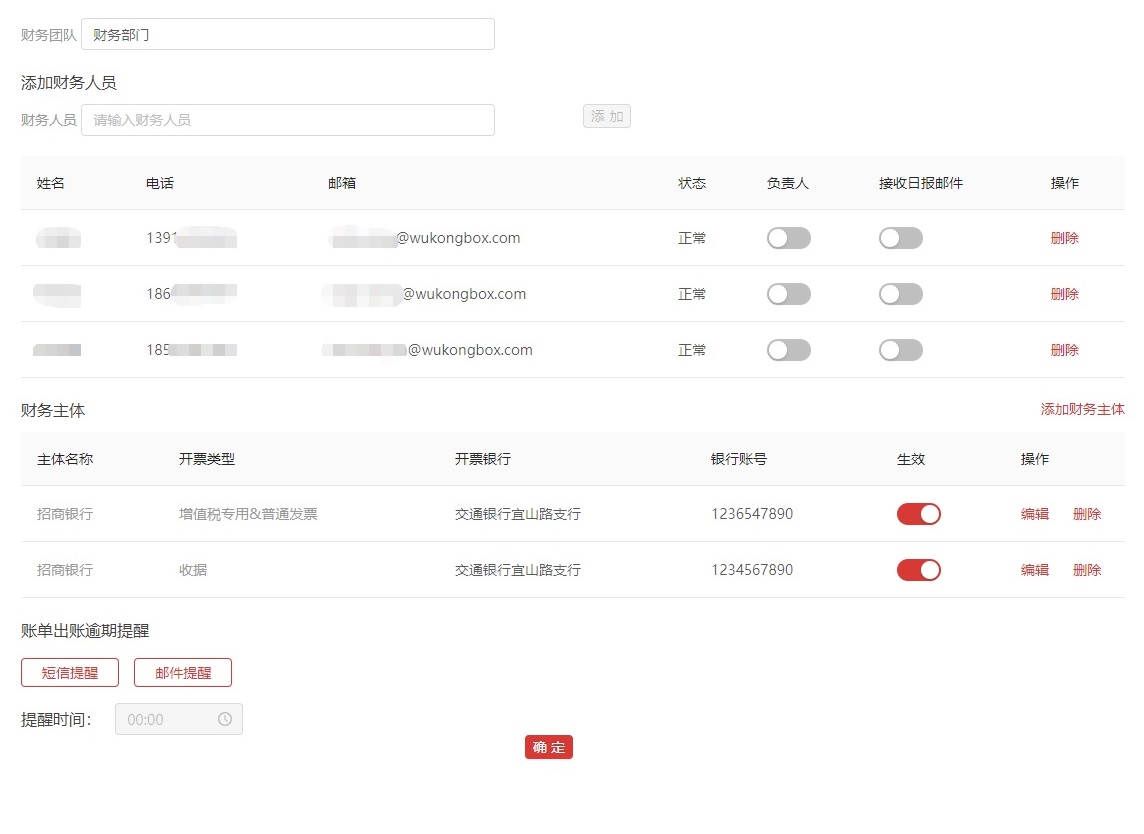
Task: Toggle 负责人 switch for the 139 phone row
Action: [x=788, y=238]
